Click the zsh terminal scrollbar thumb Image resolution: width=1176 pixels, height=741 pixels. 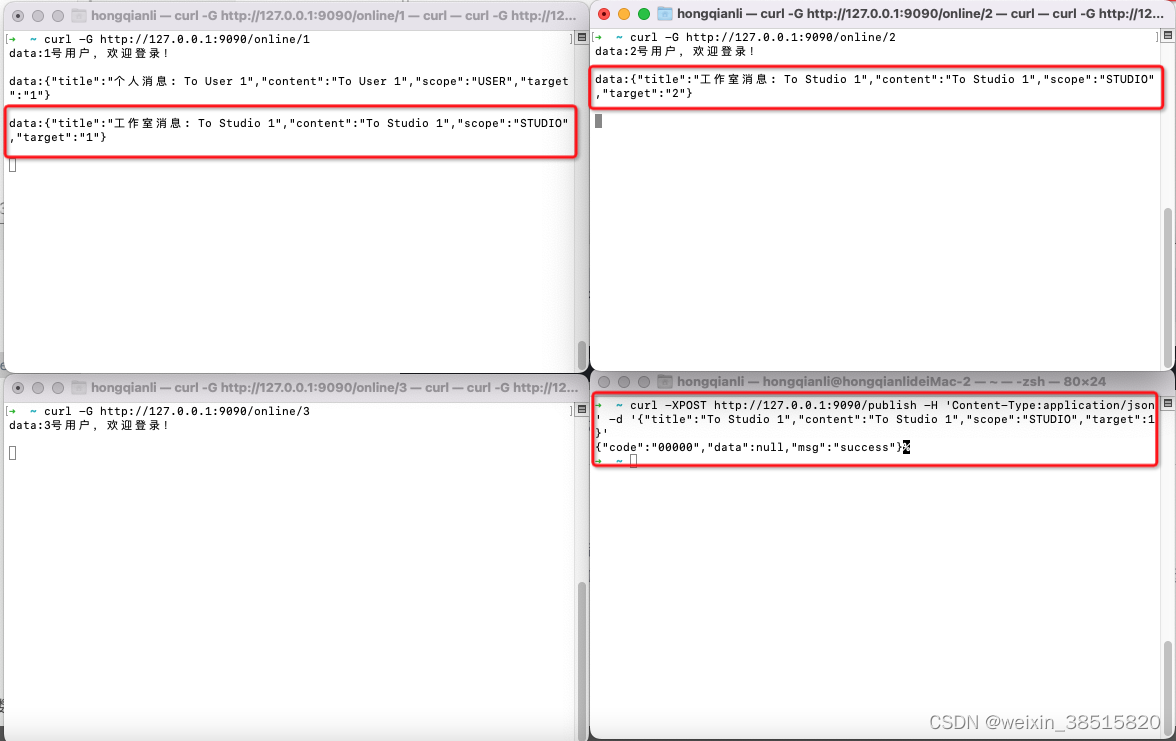point(1168,688)
